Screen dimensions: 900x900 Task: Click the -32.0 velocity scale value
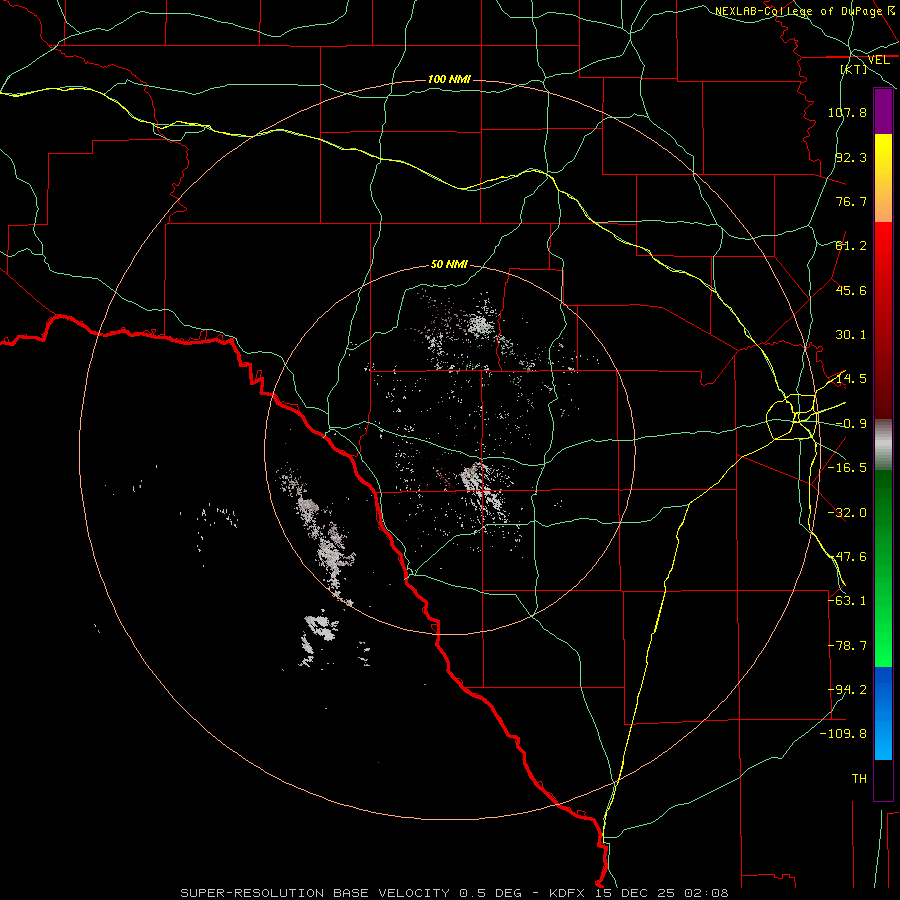click(847, 513)
